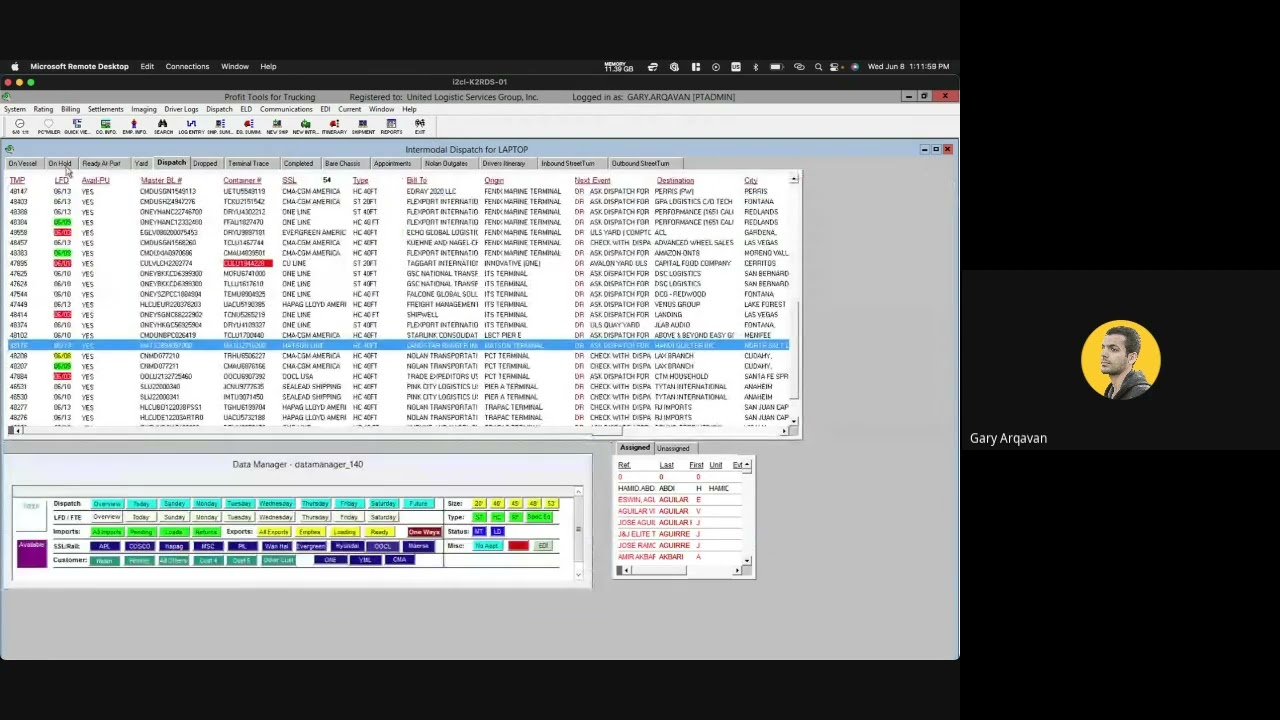Click the Dispatch Future filter button
Image resolution: width=1280 pixels, height=720 pixels.
click(x=418, y=504)
